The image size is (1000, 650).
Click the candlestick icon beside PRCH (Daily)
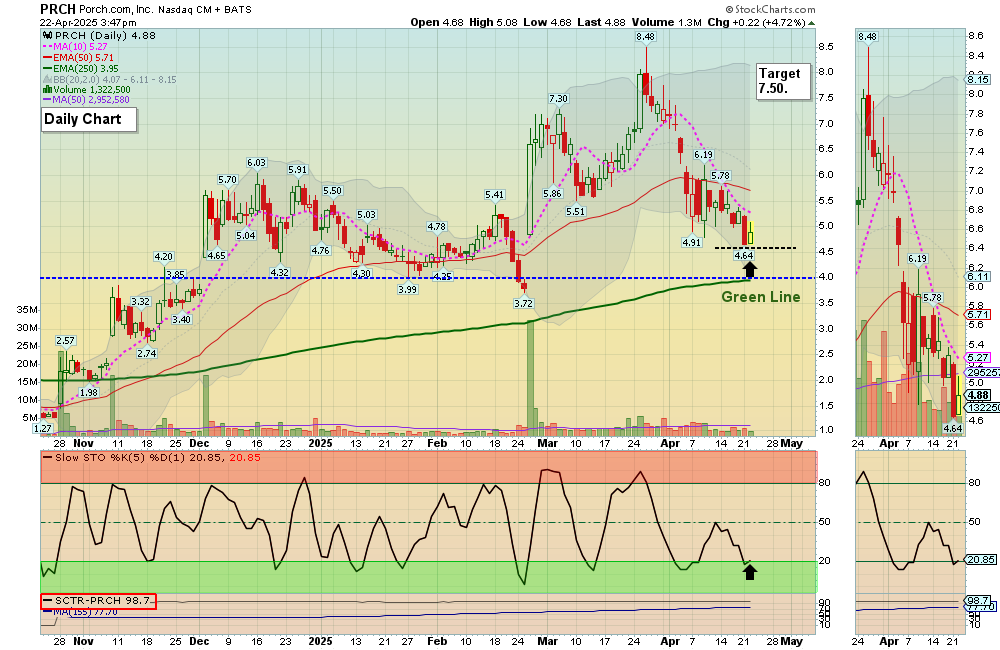coord(47,36)
